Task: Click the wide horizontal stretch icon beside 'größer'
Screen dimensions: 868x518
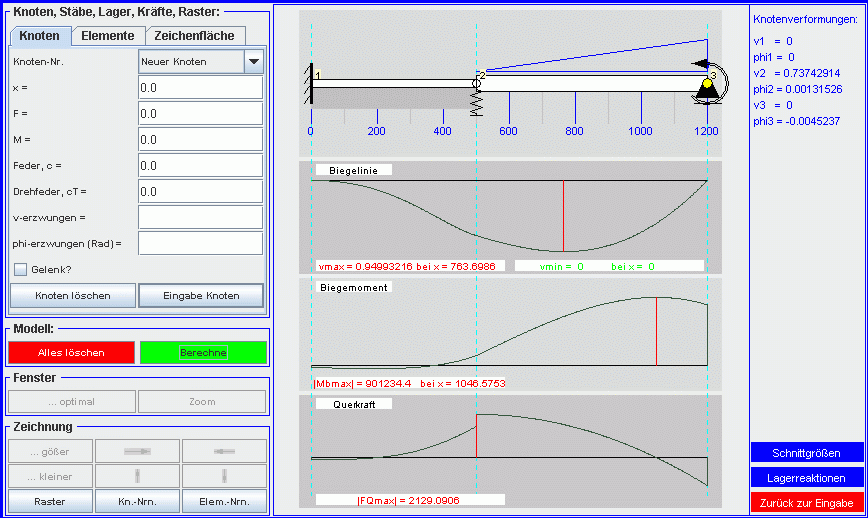Action: point(138,451)
